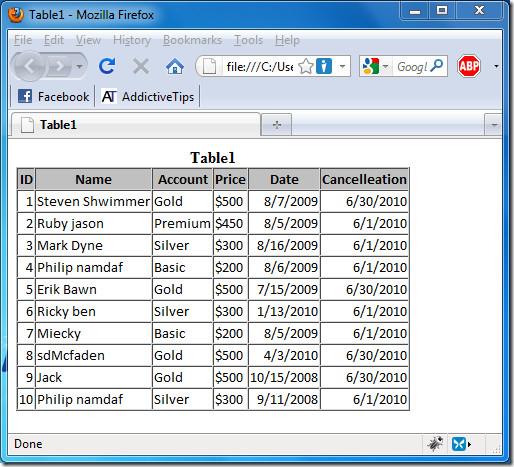This screenshot has width=514, height=467.
Task: Go back with the Back arrow button
Action: 29,67
